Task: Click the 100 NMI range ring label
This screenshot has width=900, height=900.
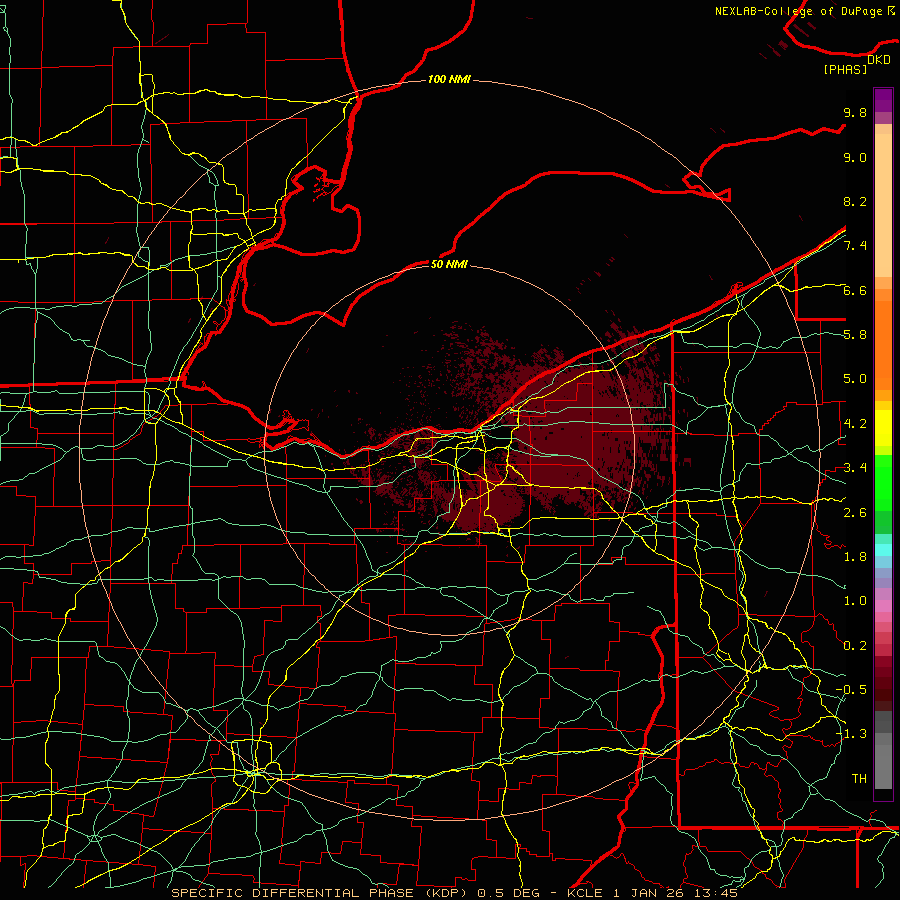Action: click(449, 79)
